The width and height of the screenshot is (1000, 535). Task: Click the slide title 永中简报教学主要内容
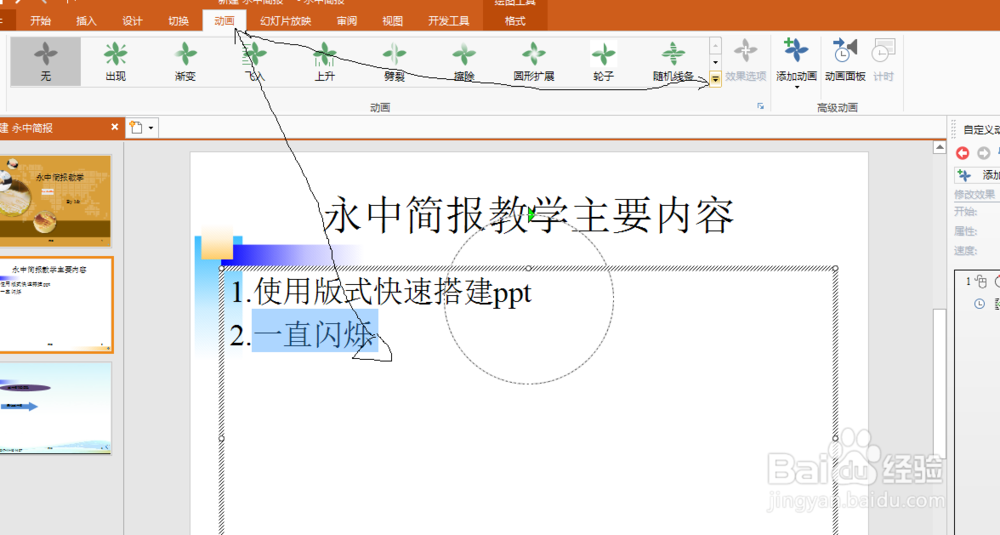(x=529, y=215)
